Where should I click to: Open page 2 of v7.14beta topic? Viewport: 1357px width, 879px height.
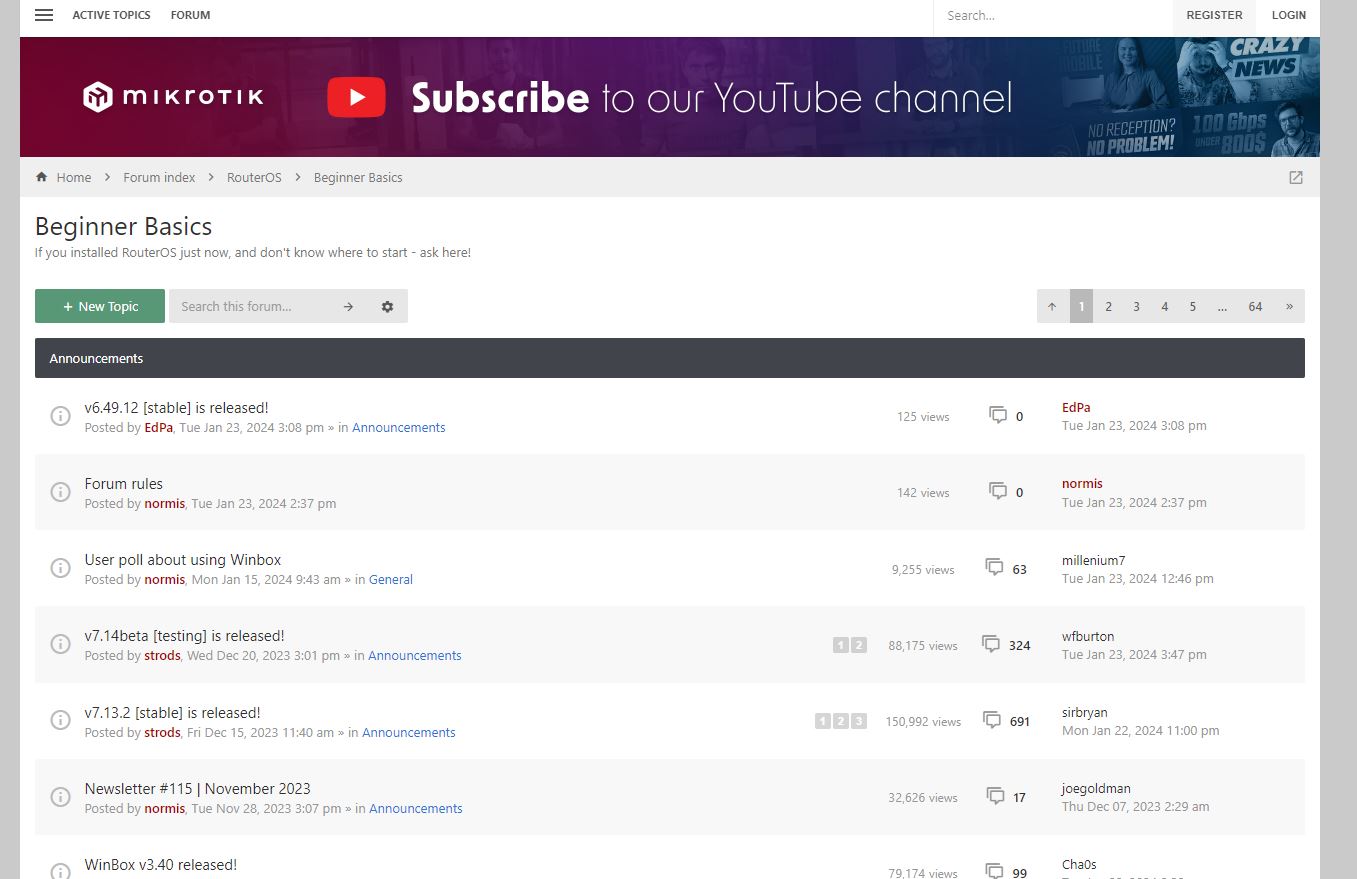click(858, 645)
